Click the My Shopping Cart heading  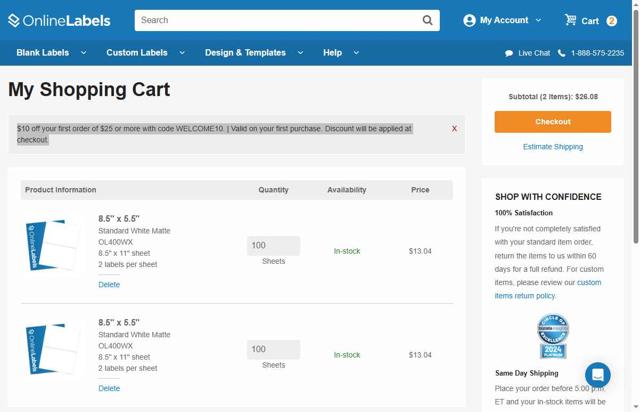pyautogui.click(x=89, y=89)
